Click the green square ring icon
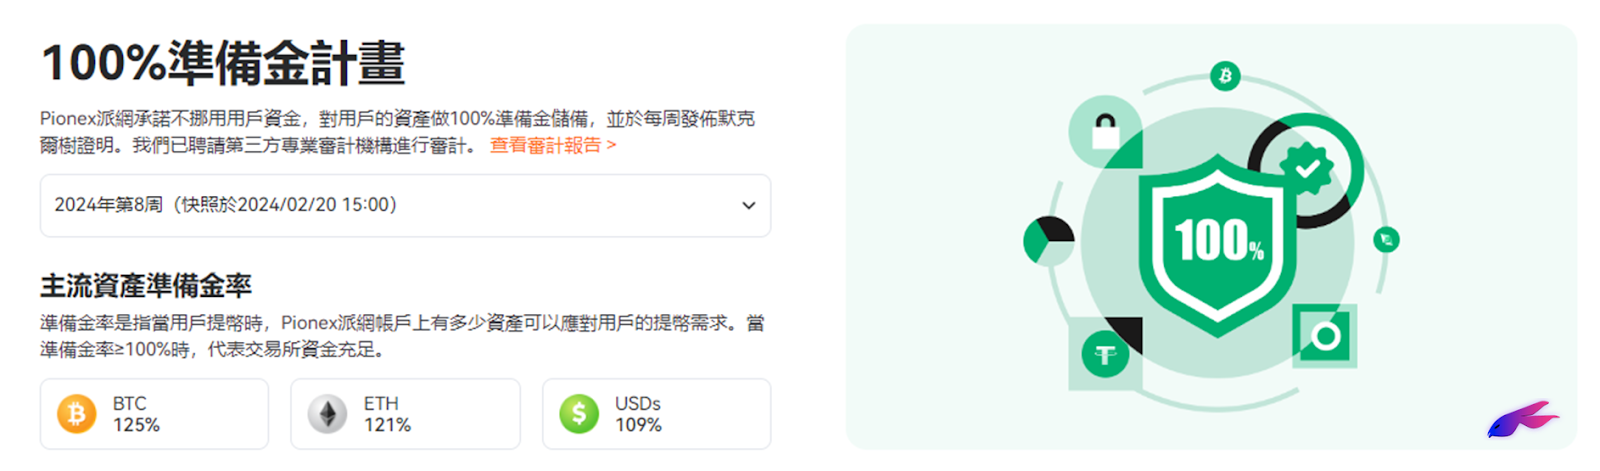Screen dimensions: 1600x471 1325,336
